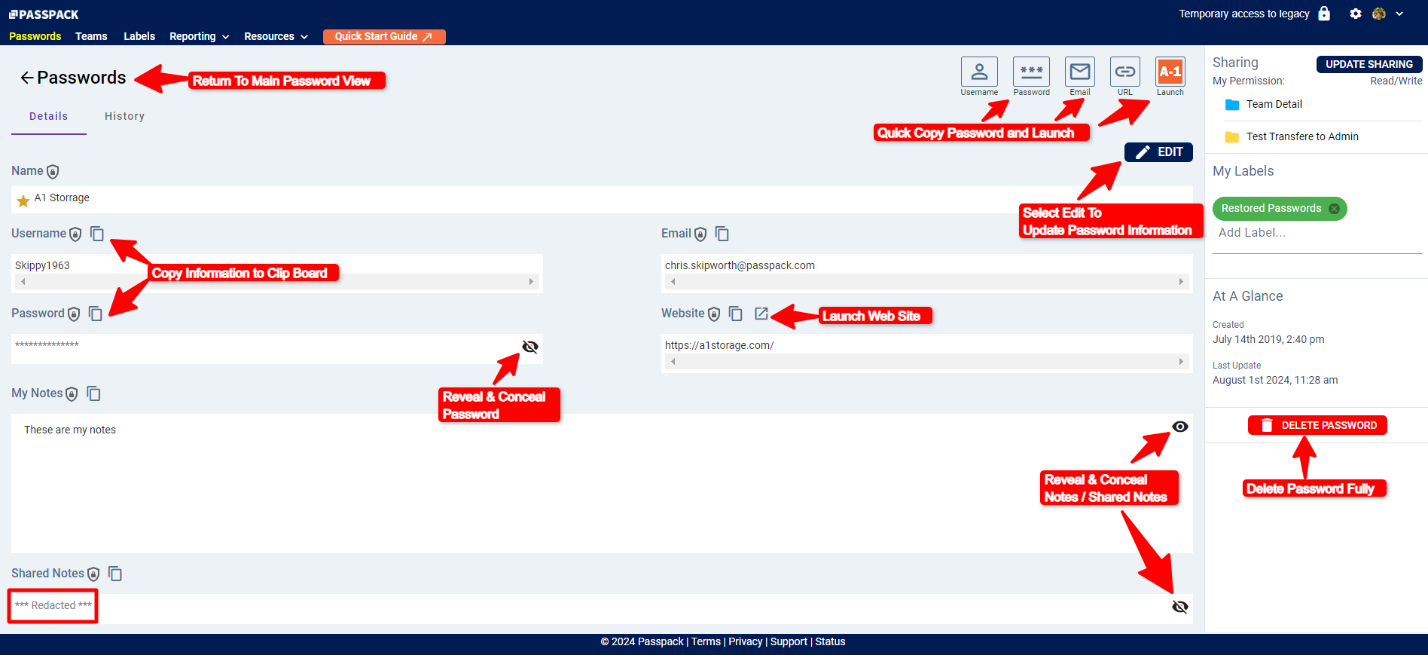Copy Shared Notes to clipboard
Screen dimensions: 1428x655
click(x=115, y=574)
